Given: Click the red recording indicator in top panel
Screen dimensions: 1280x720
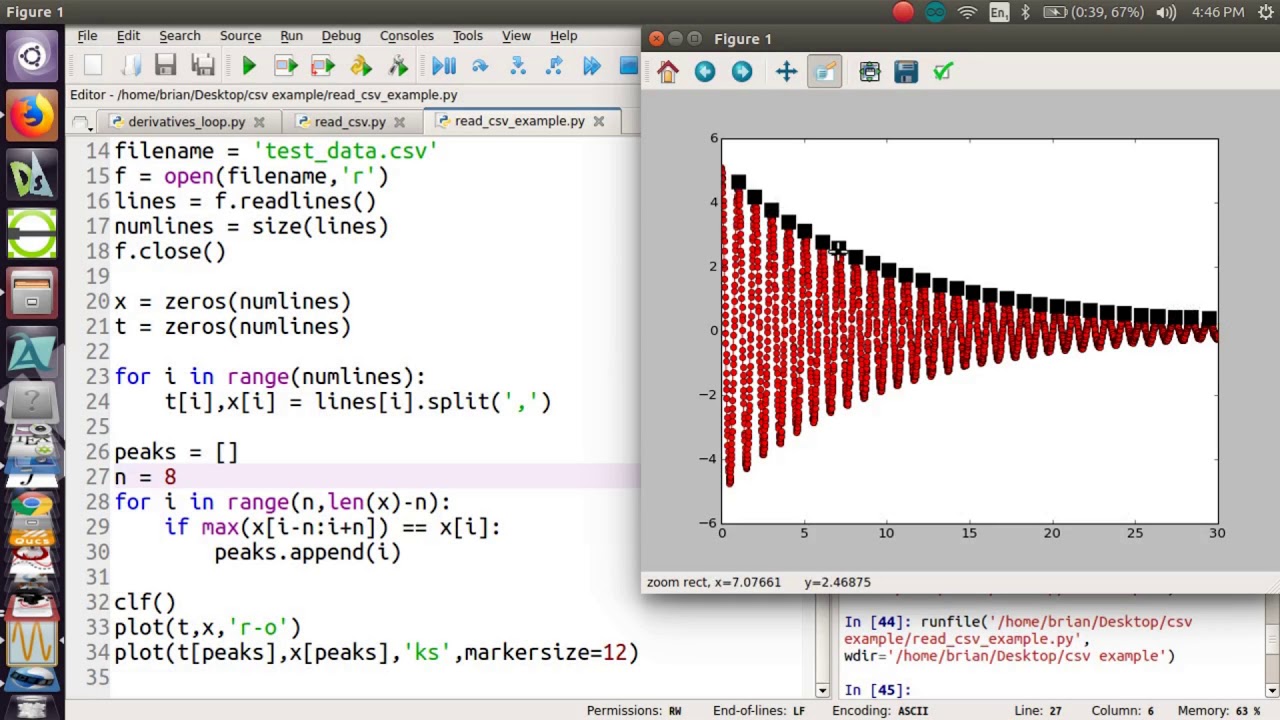Looking at the screenshot, I should point(903,12).
